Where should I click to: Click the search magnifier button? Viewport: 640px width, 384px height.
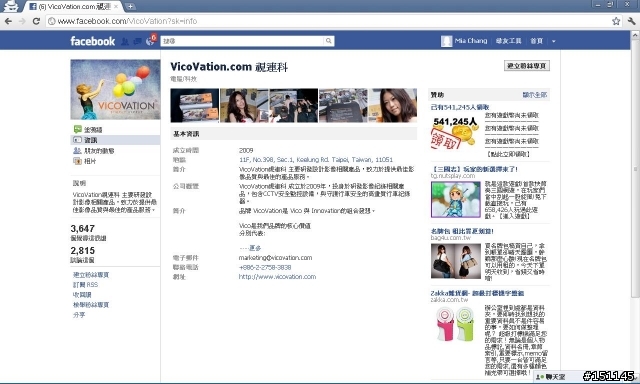tap(329, 41)
